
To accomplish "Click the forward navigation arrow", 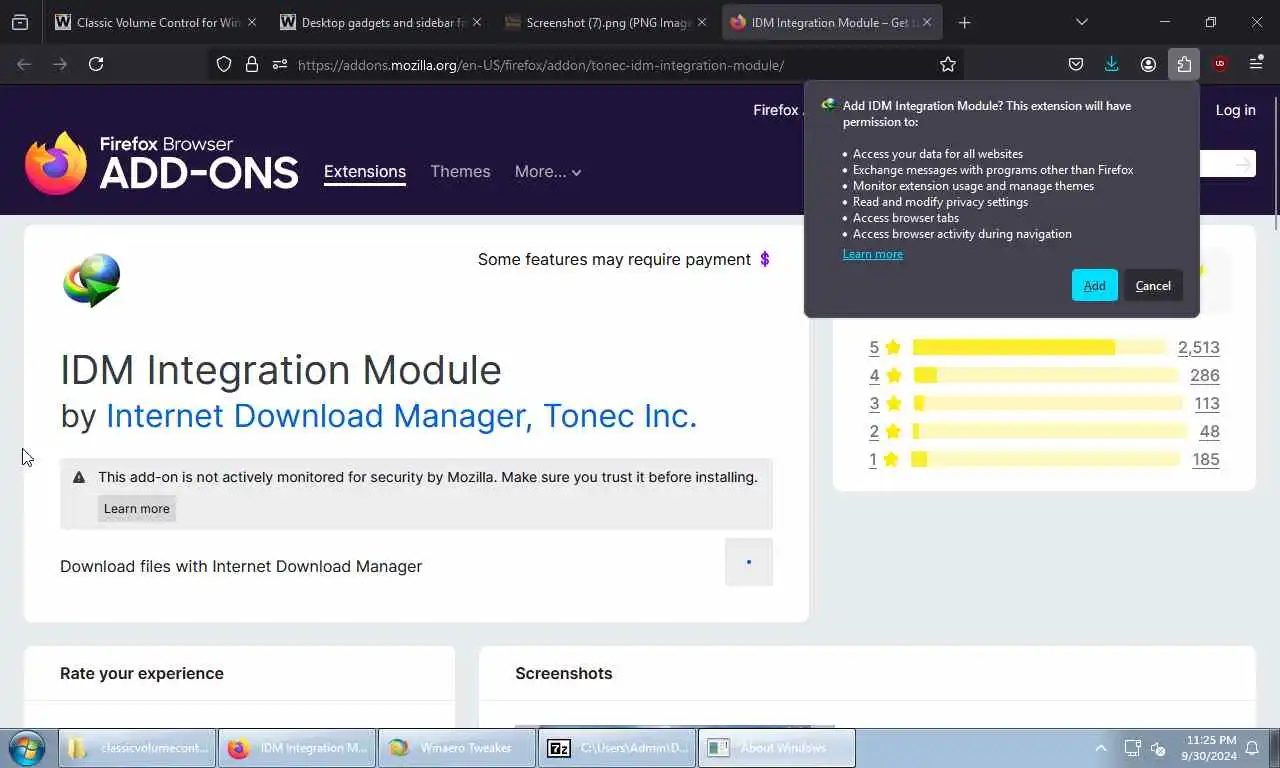I will (60, 64).
